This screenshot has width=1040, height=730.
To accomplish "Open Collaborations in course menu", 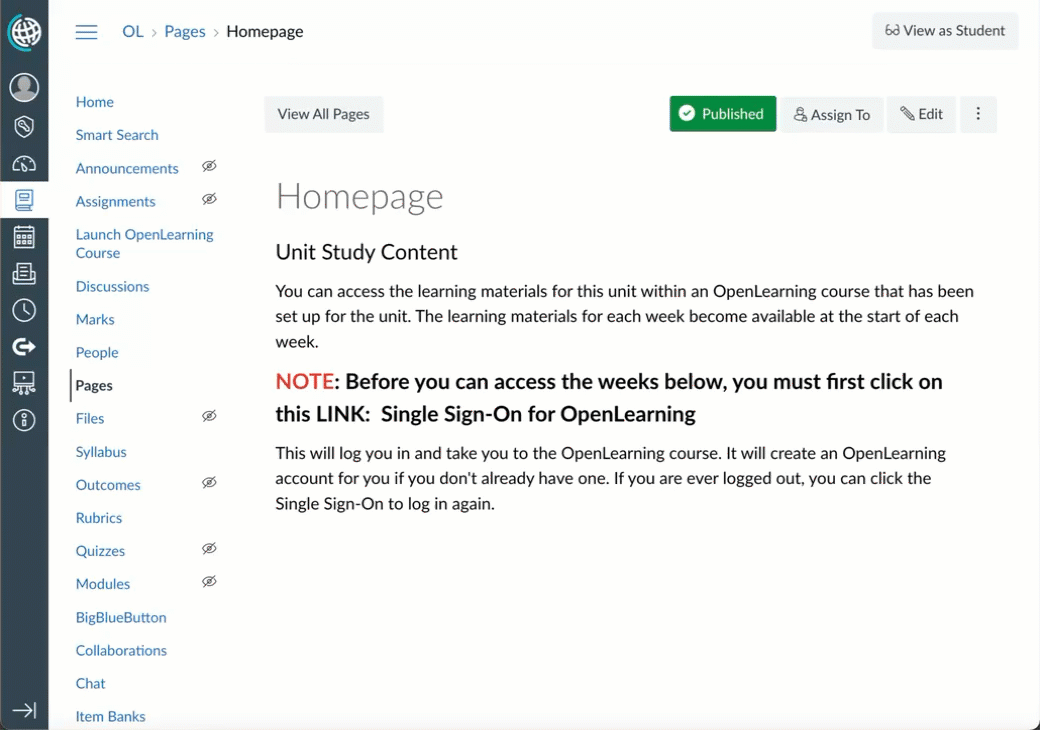I will coord(121,650).
